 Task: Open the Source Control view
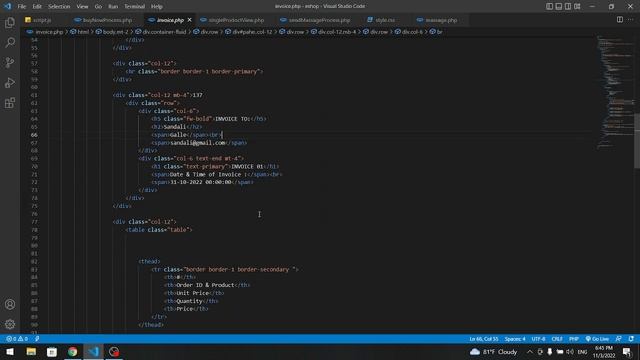10,62
